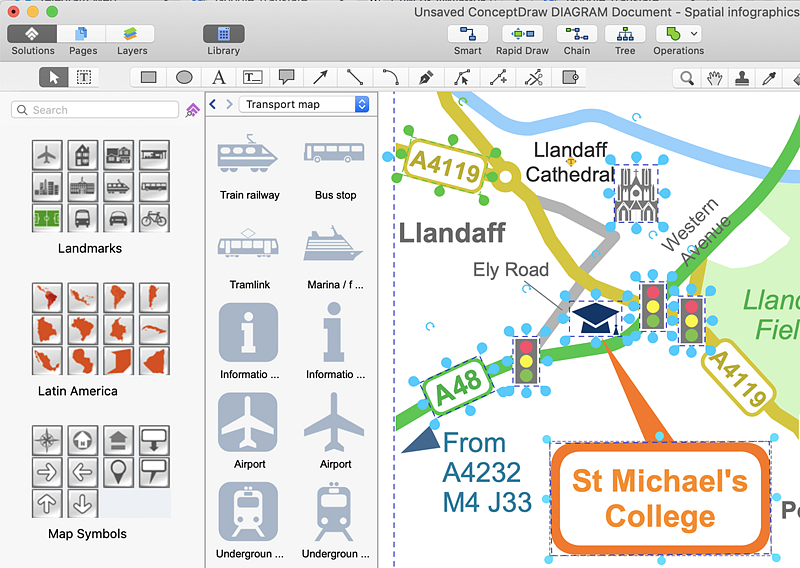Select the edit points tool

tap(462, 78)
